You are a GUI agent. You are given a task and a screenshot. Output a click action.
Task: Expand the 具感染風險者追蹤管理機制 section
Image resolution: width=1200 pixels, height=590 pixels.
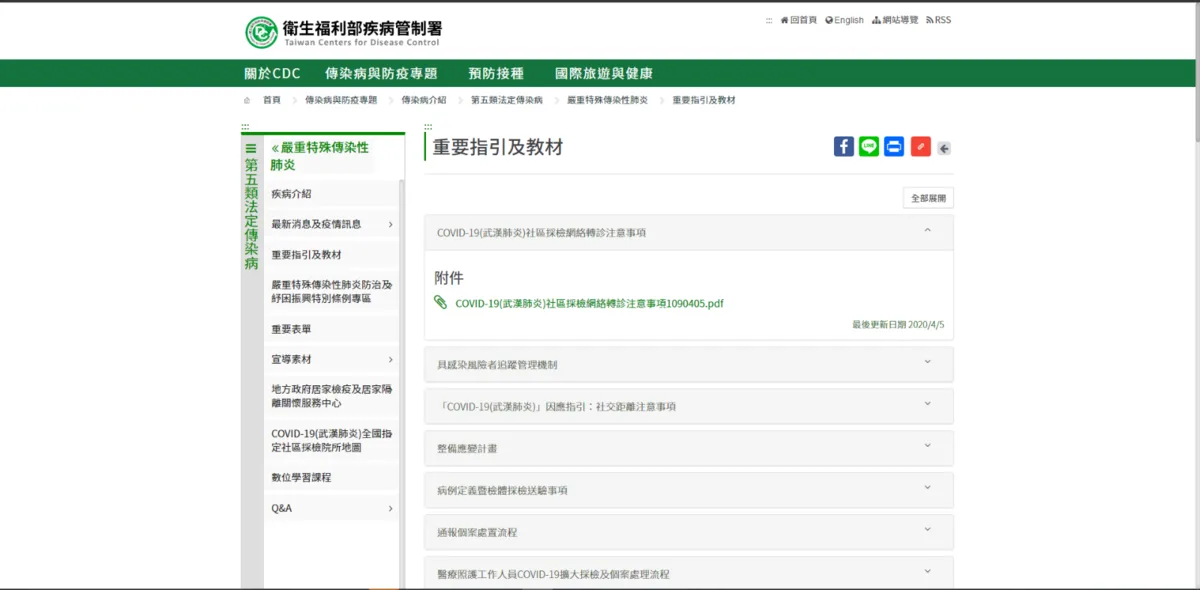pyautogui.click(x=689, y=364)
